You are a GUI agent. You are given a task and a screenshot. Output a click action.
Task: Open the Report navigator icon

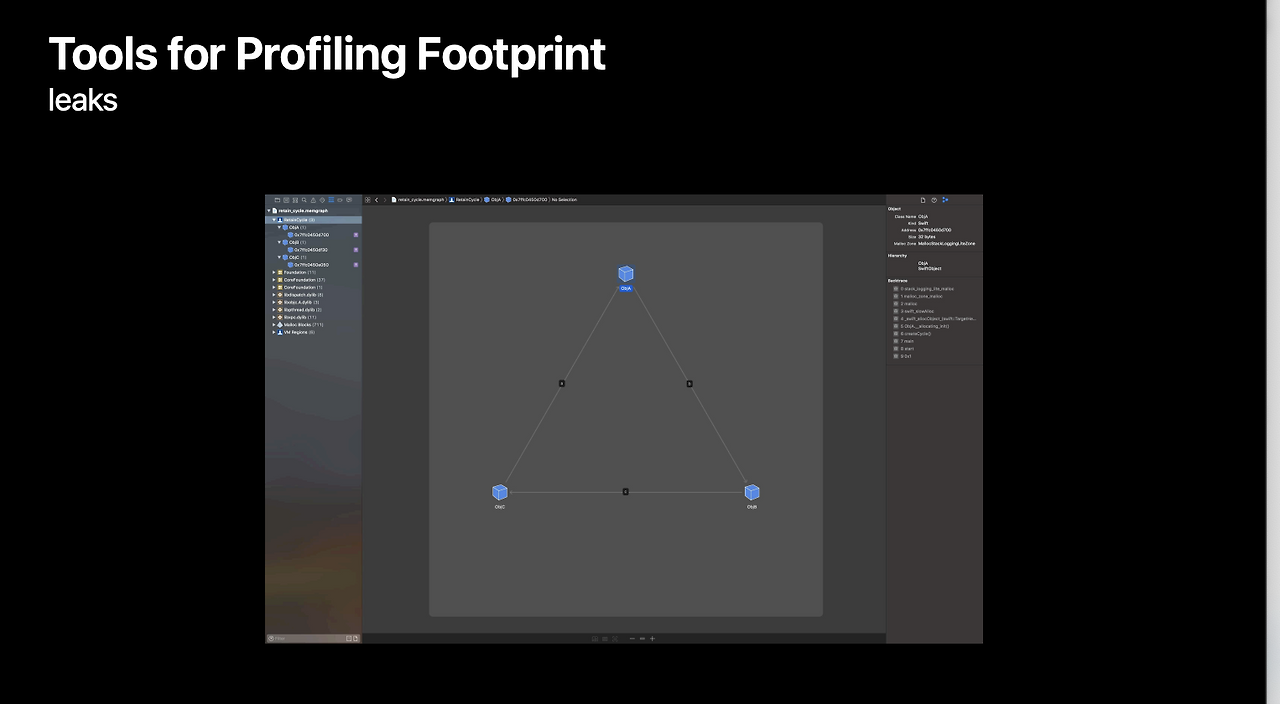click(349, 200)
